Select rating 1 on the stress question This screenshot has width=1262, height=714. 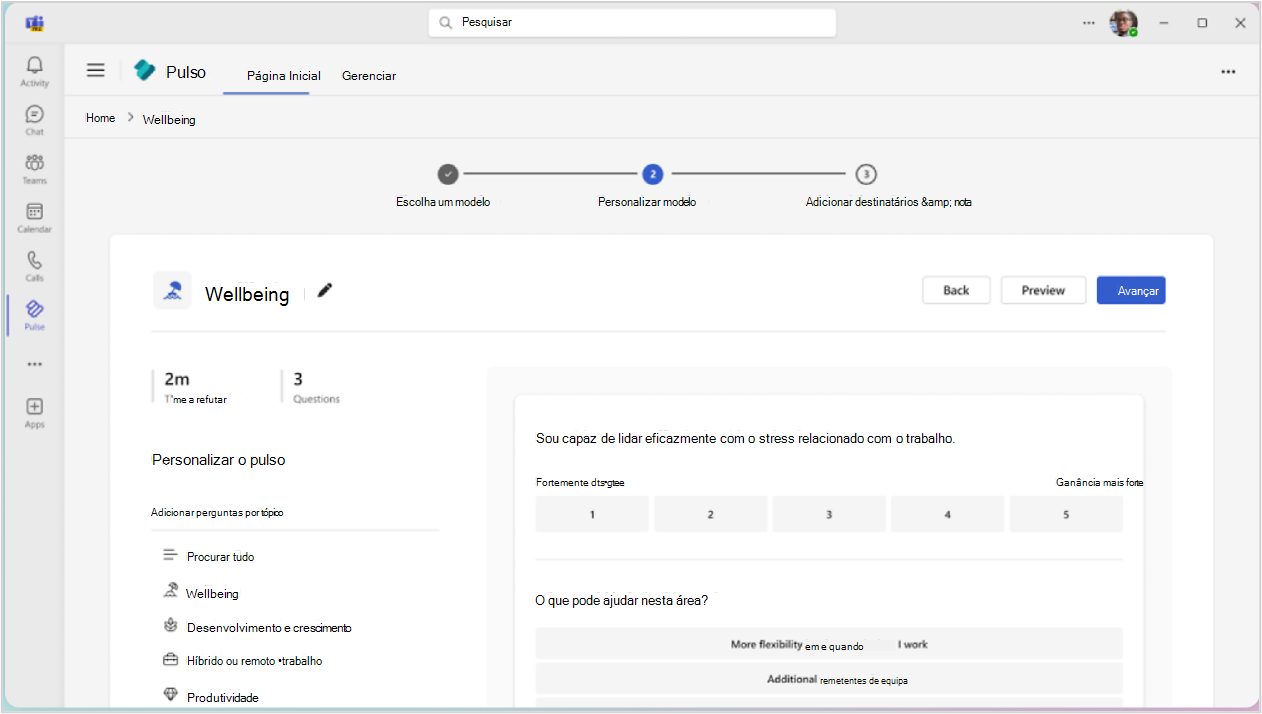click(592, 514)
